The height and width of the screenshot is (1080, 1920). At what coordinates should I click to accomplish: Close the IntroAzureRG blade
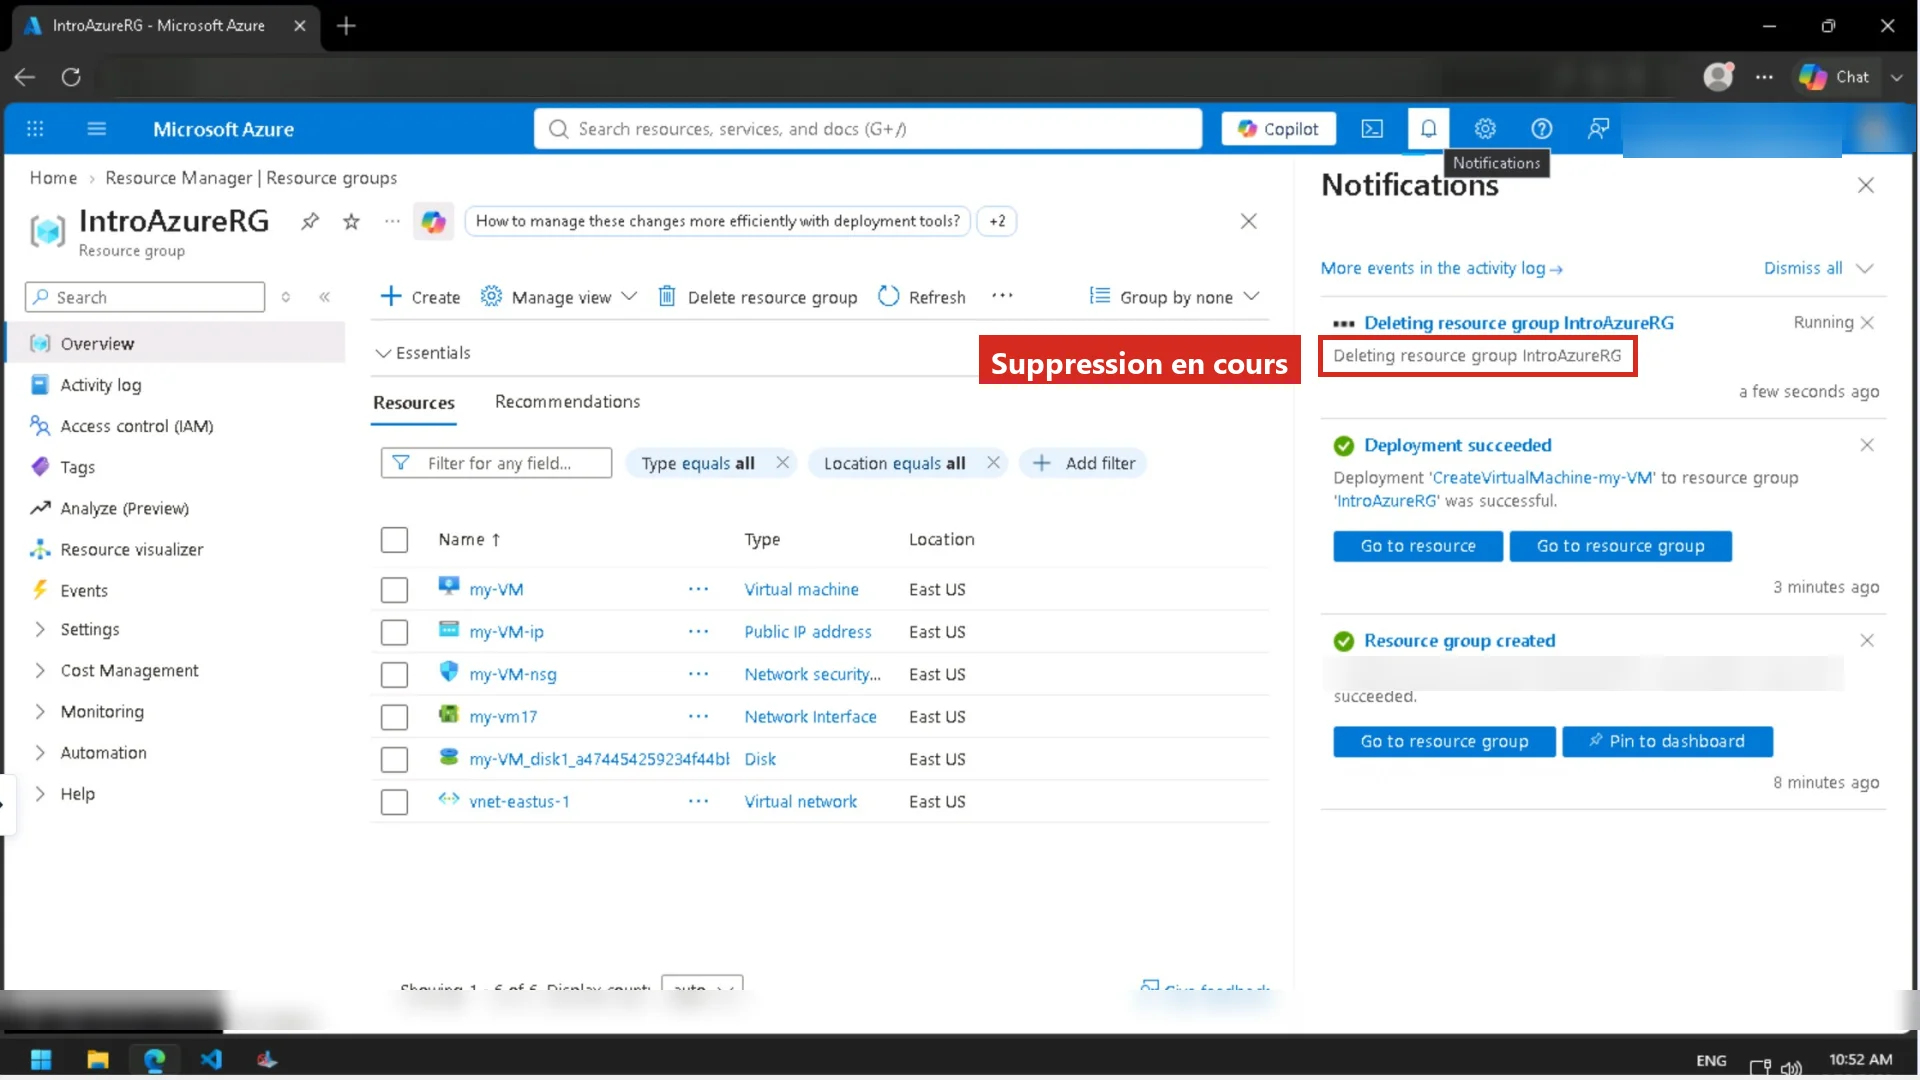click(x=1249, y=221)
